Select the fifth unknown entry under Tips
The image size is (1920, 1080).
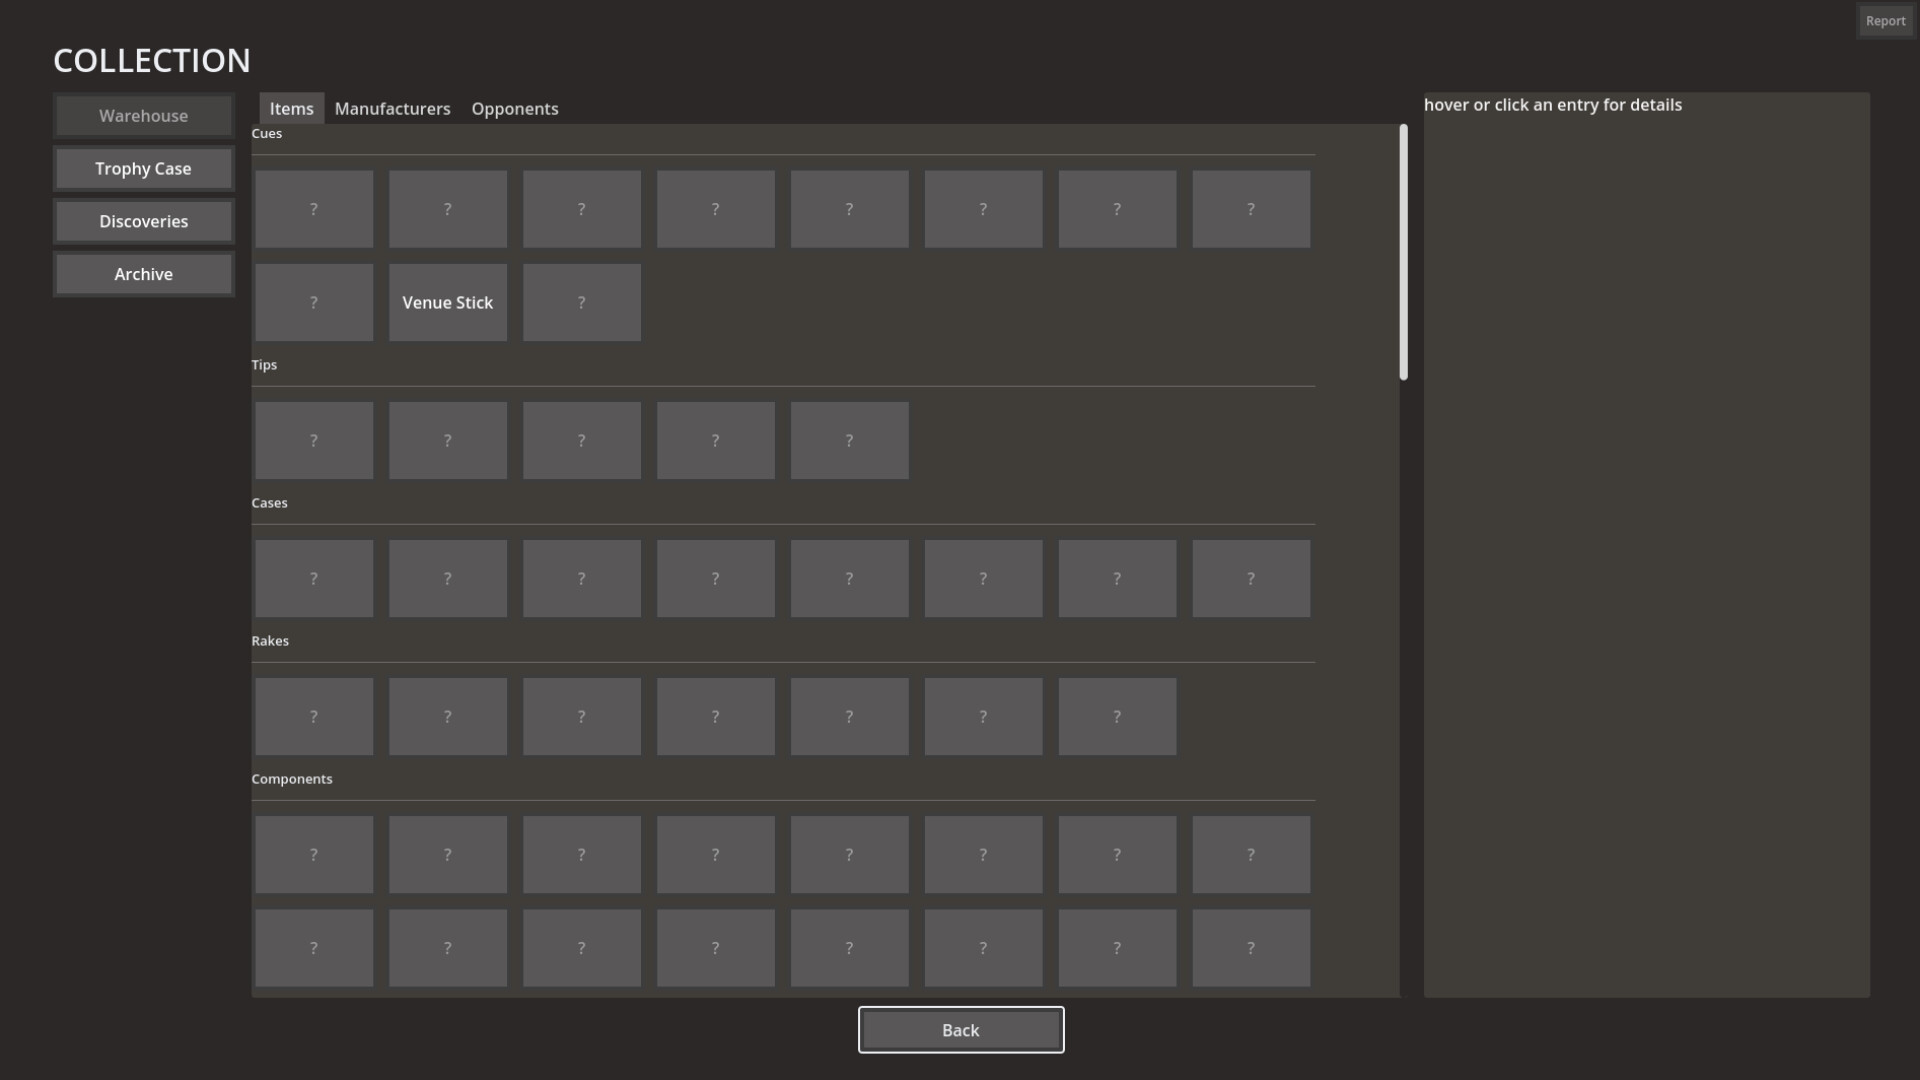850,441
